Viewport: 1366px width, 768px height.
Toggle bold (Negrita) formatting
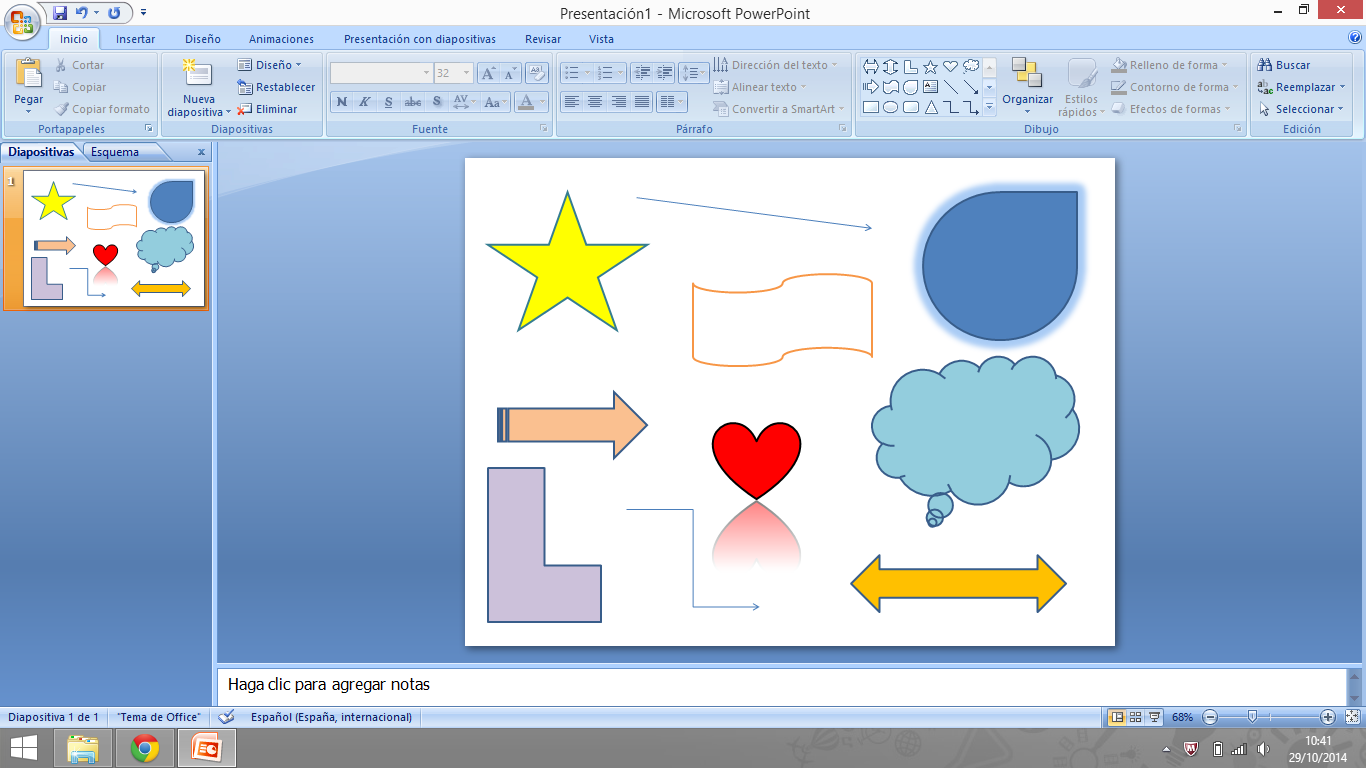pos(341,101)
